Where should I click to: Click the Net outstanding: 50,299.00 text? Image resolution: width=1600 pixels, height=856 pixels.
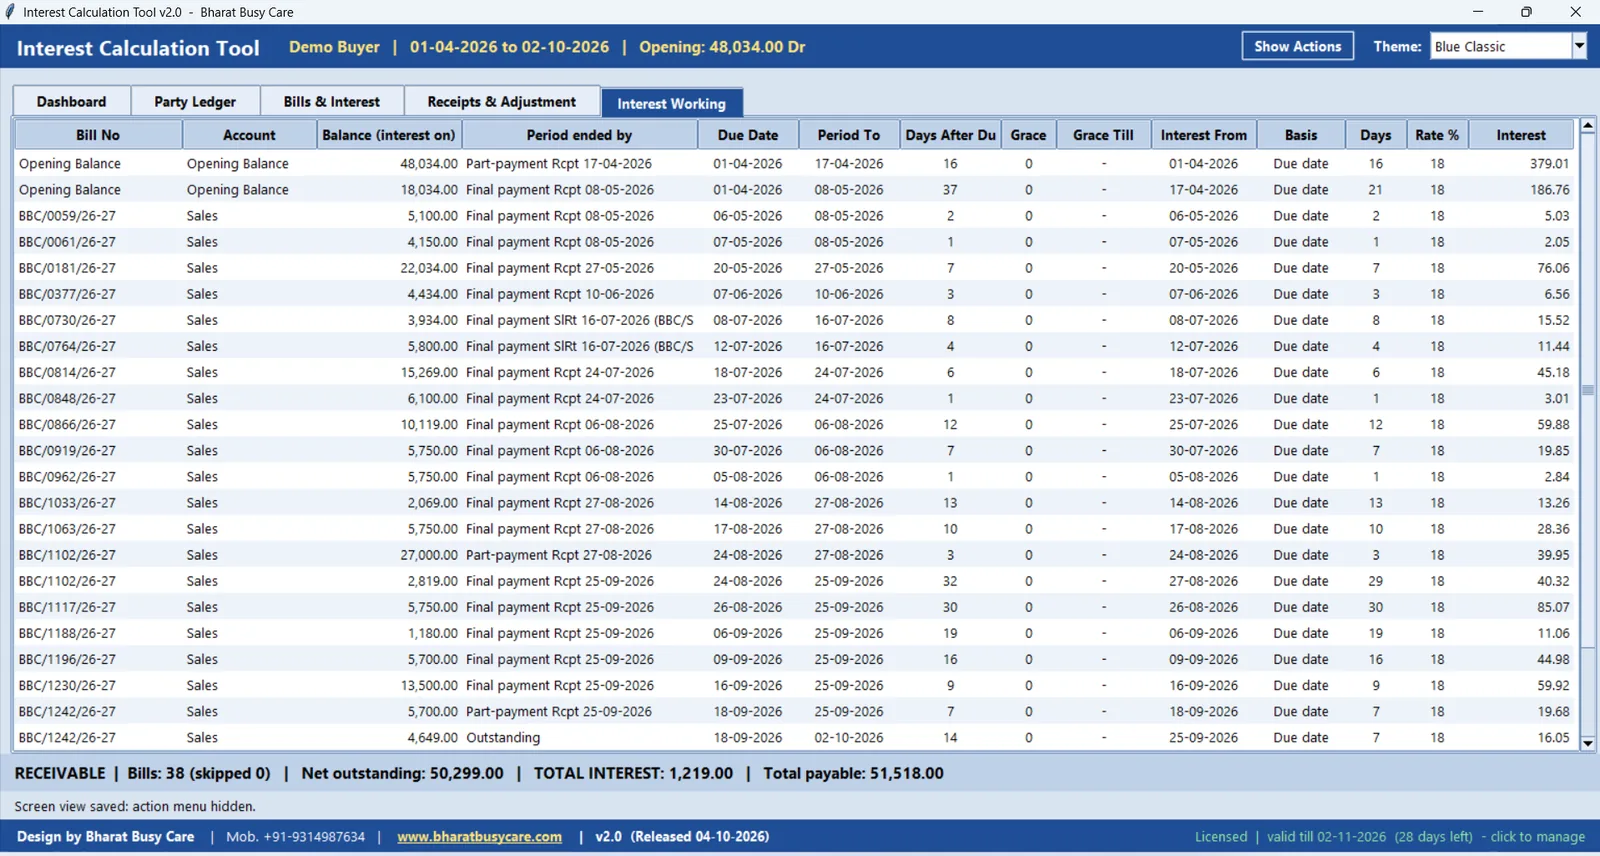[x=402, y=773]
